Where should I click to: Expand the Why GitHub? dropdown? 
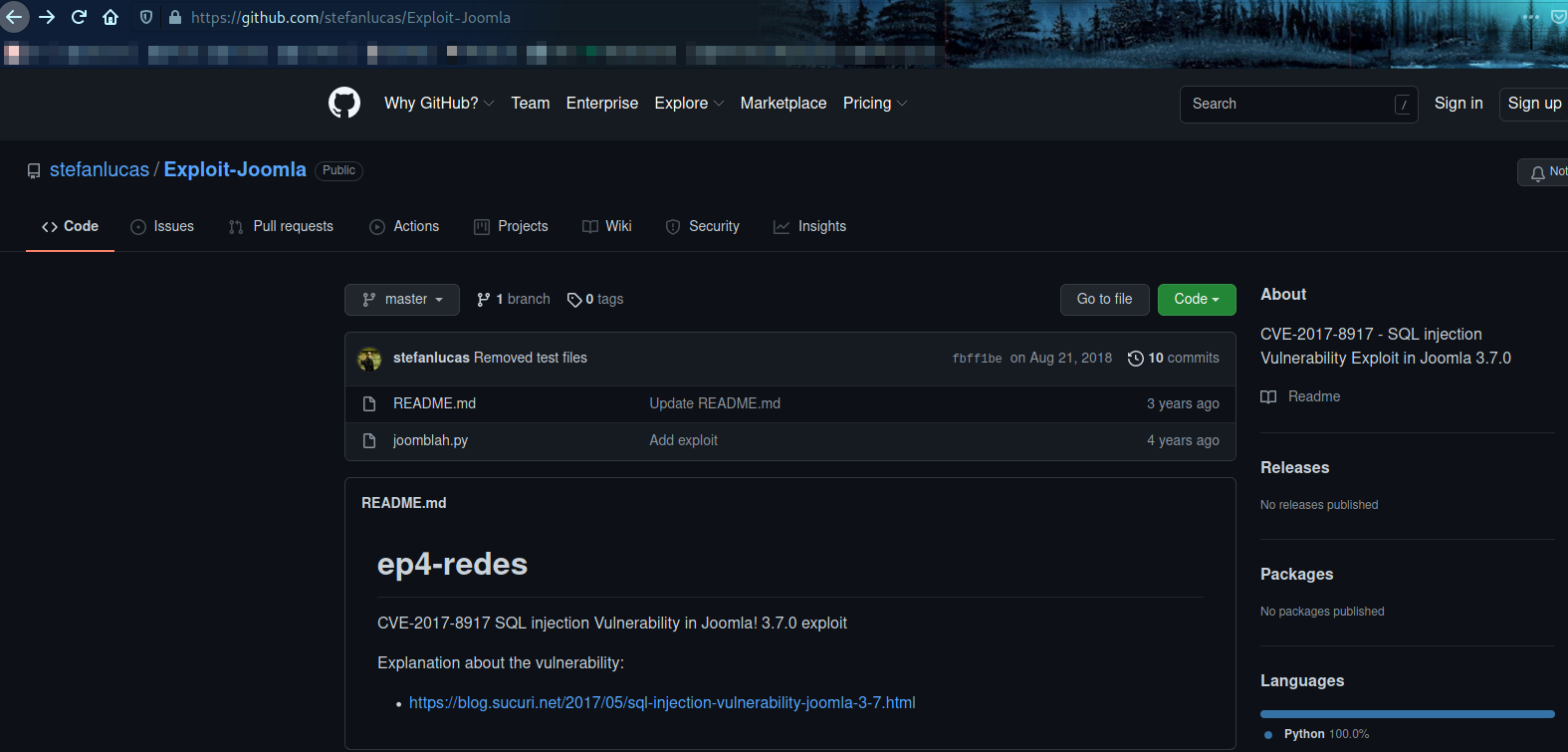439,103
